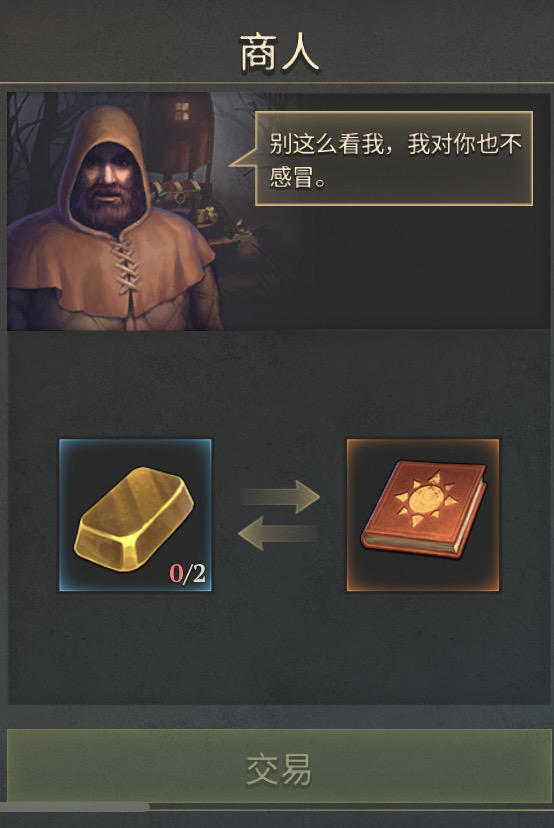Tap the speech bubble pointer tail
The height and width of the screenshot is (828, 554).
tap(243, 159)
